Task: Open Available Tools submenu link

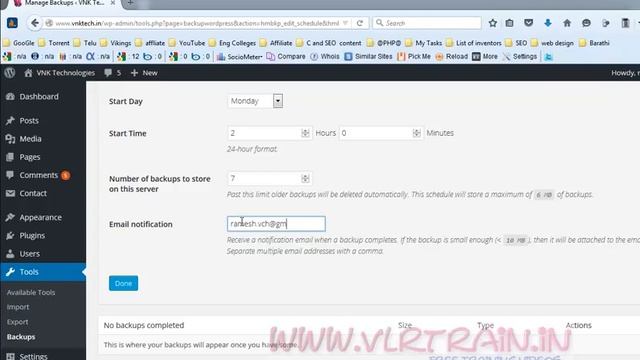Action: [31, 292]
